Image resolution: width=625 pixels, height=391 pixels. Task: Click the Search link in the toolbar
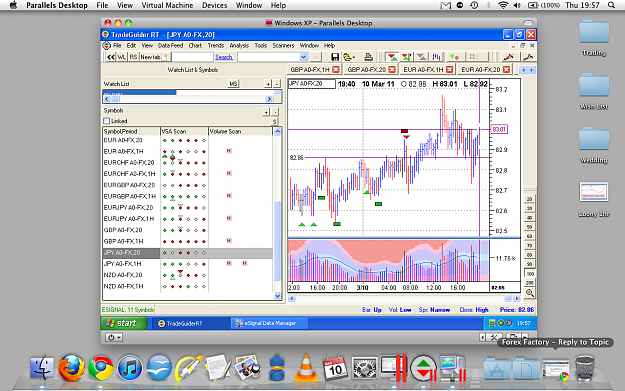pyautogui.click(x=224, y=57)
